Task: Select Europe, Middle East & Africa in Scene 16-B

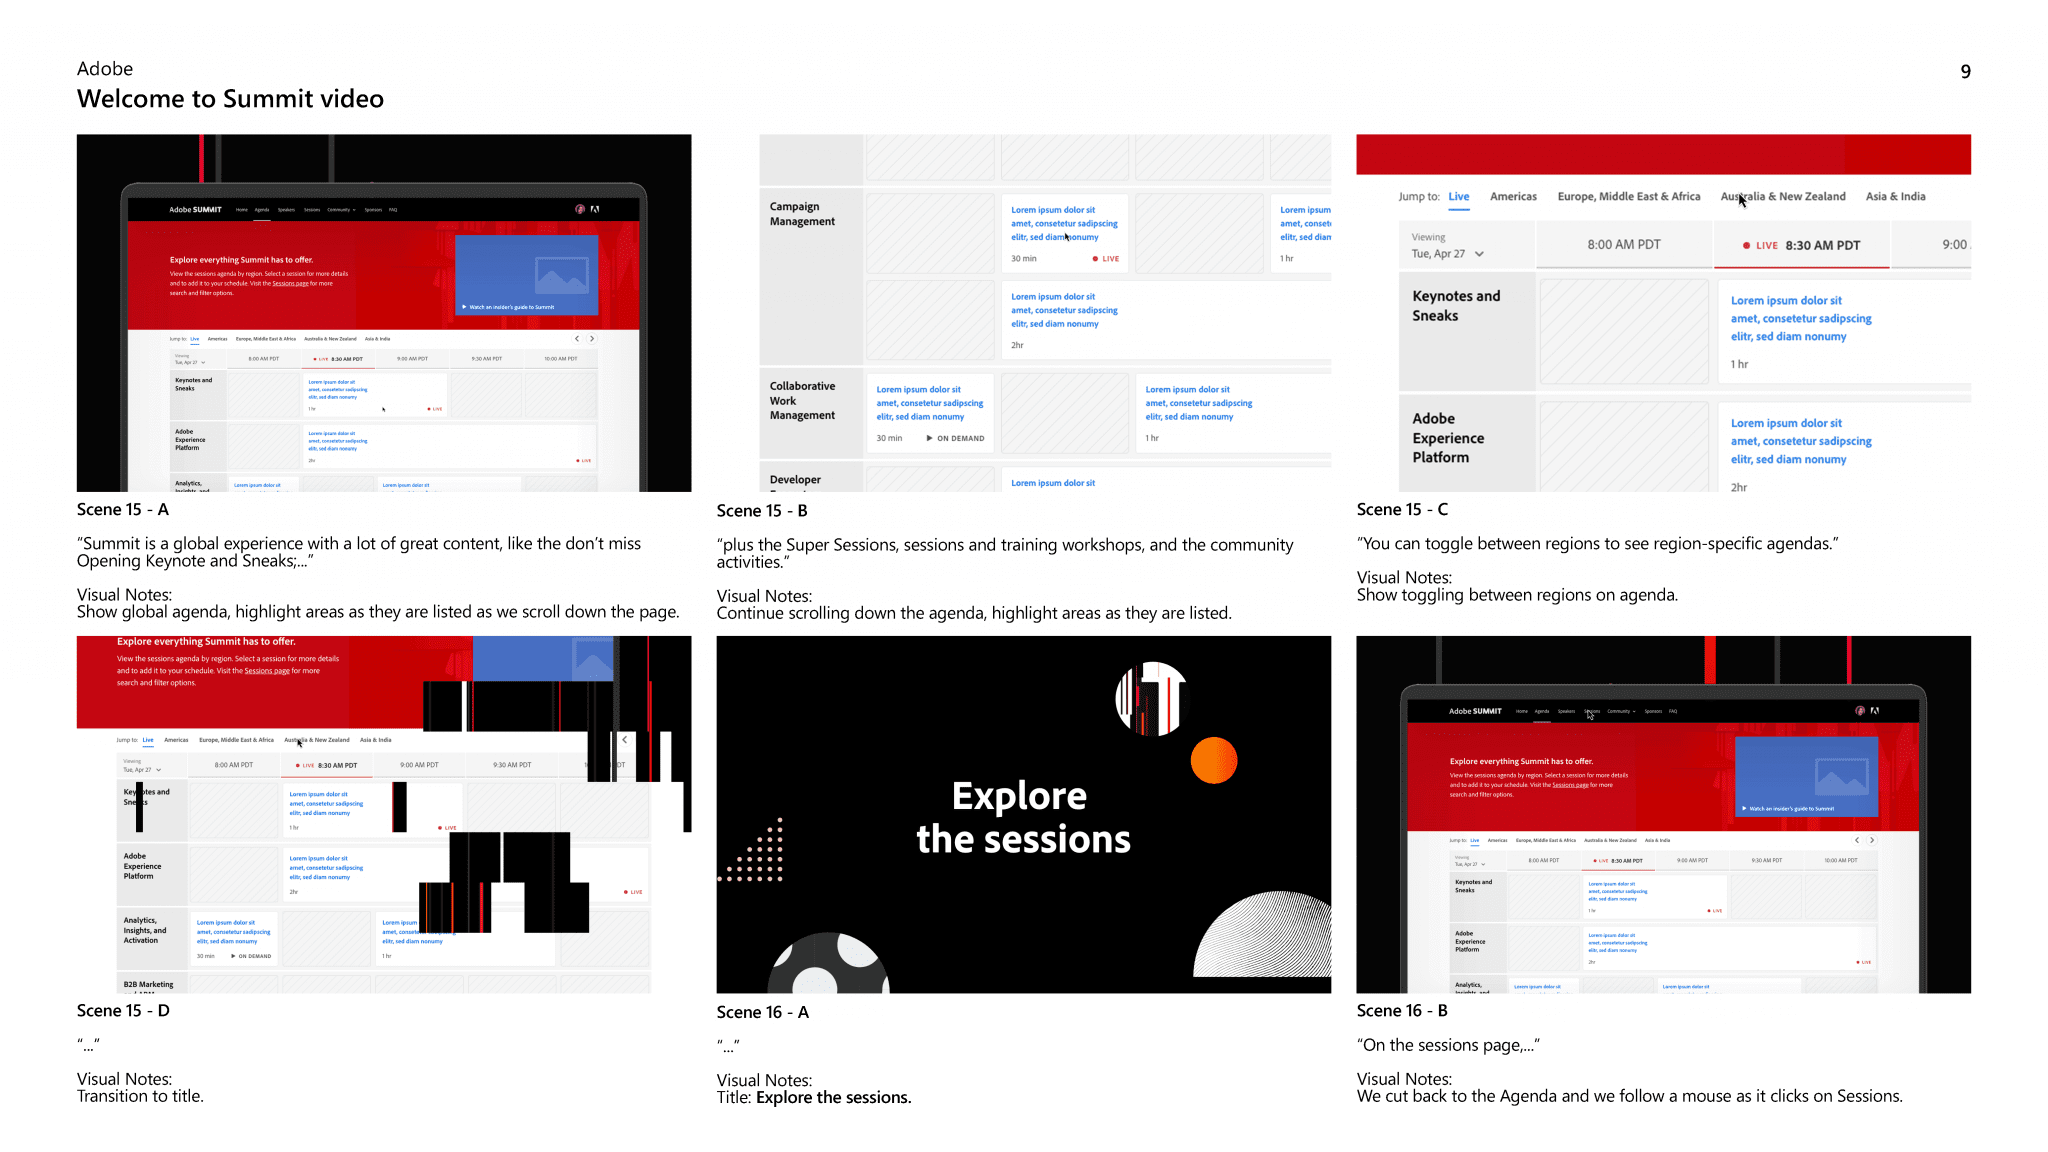Action: (1545, 840)
